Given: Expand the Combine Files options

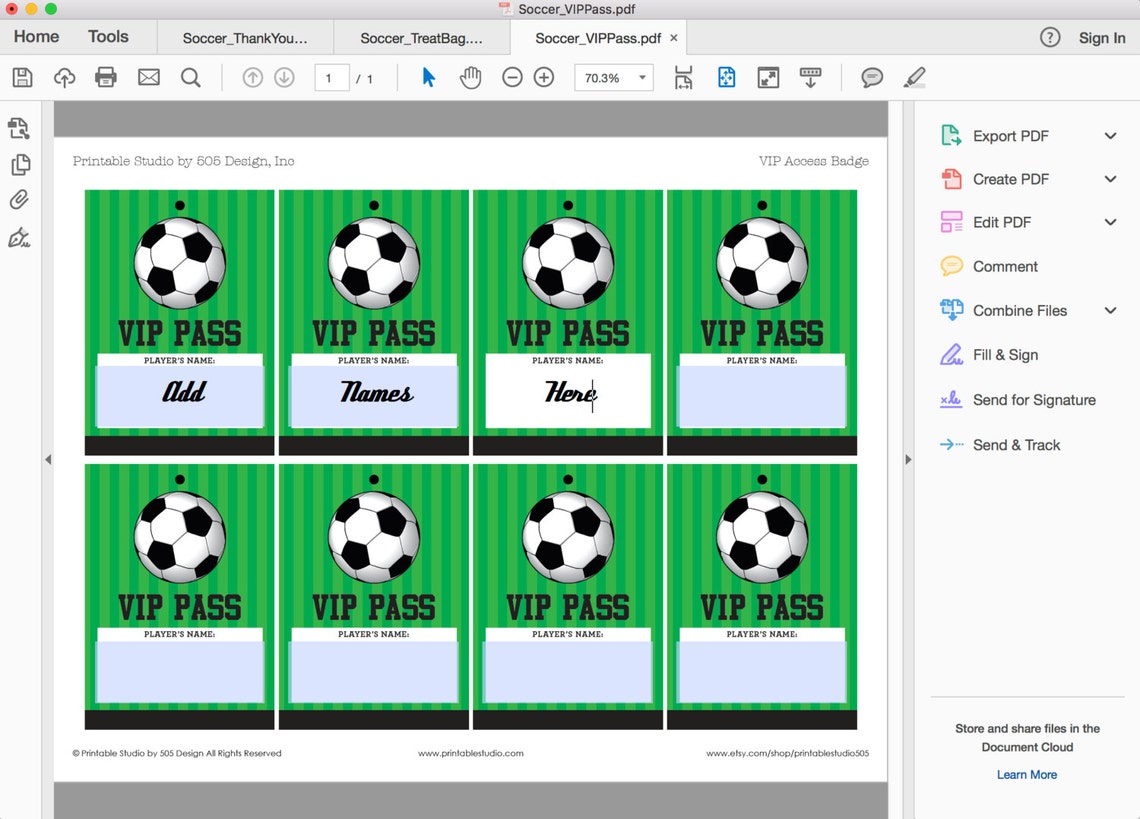Looking at the screenshot, I should 1110,310.
